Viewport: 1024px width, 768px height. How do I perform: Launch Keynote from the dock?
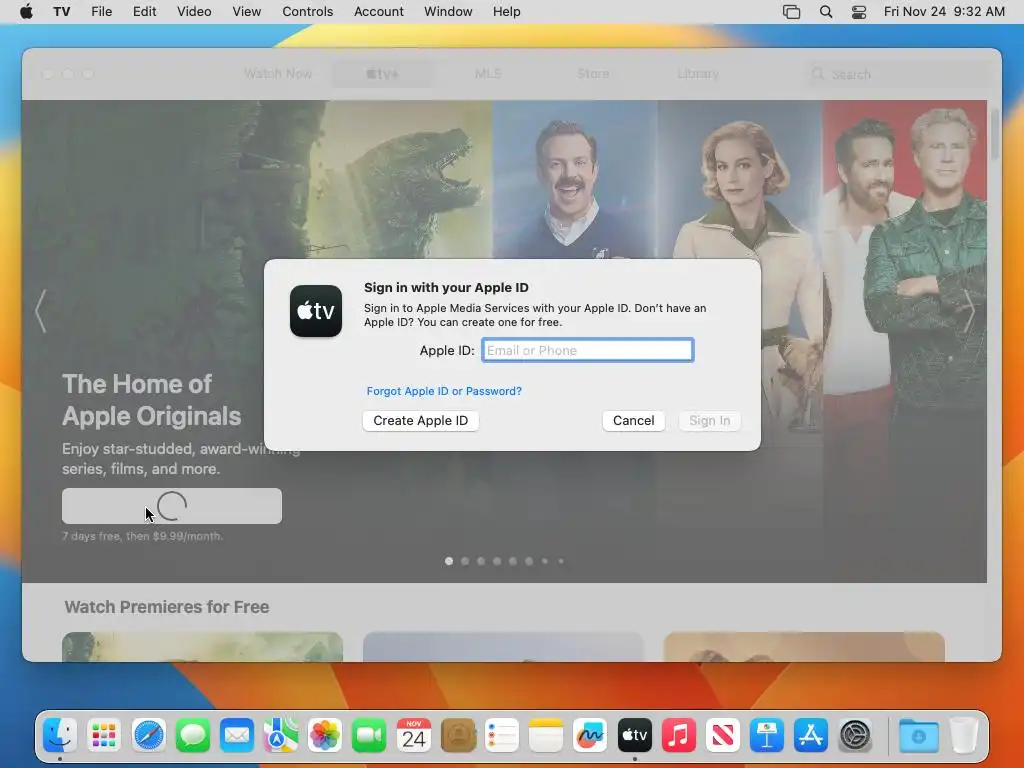pos(767,735)
